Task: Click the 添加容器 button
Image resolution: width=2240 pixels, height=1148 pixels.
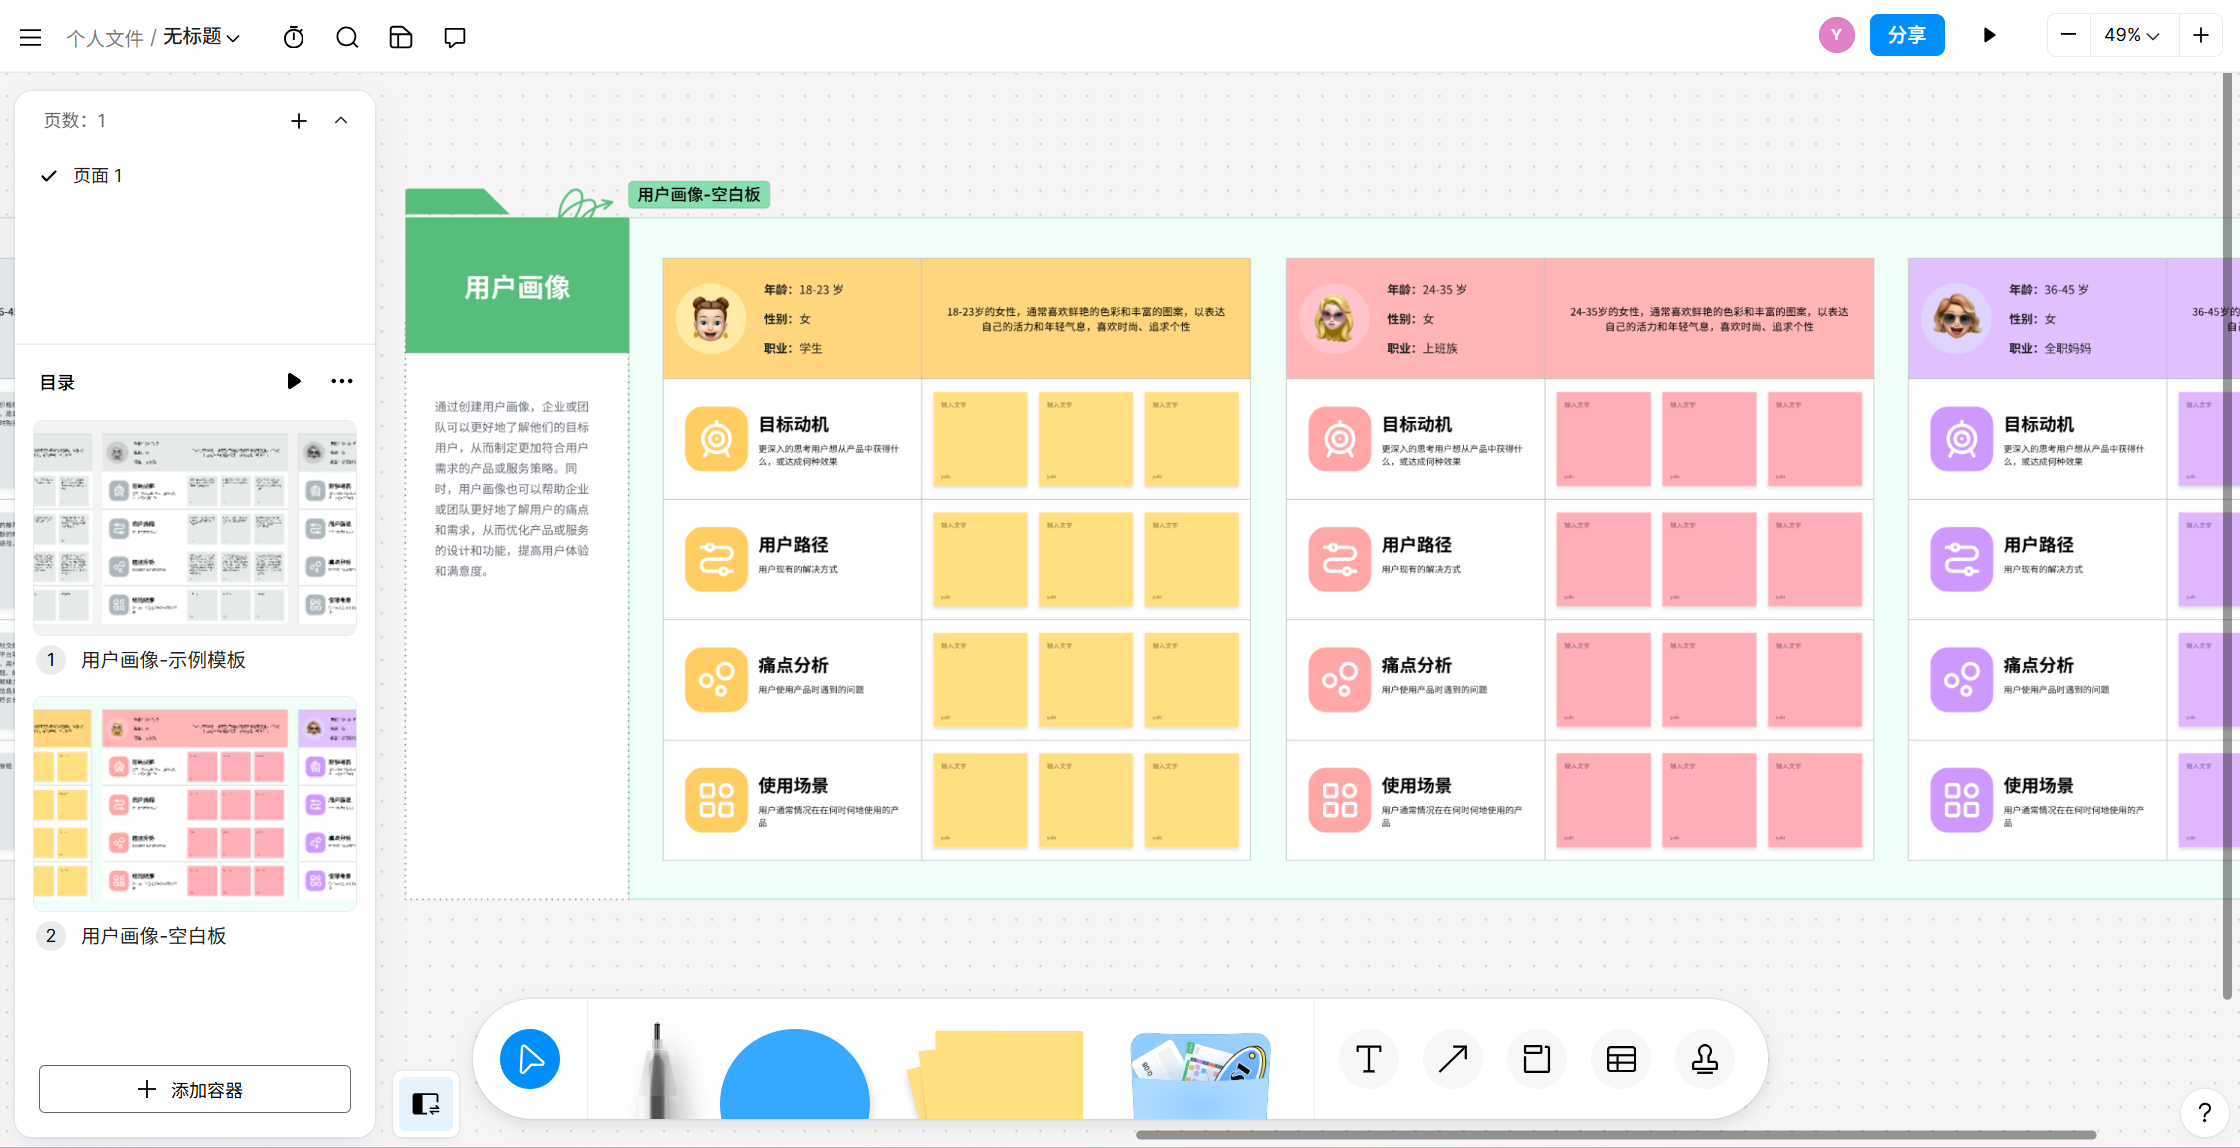Action: pyautogui.click(x=195, y=1089)
